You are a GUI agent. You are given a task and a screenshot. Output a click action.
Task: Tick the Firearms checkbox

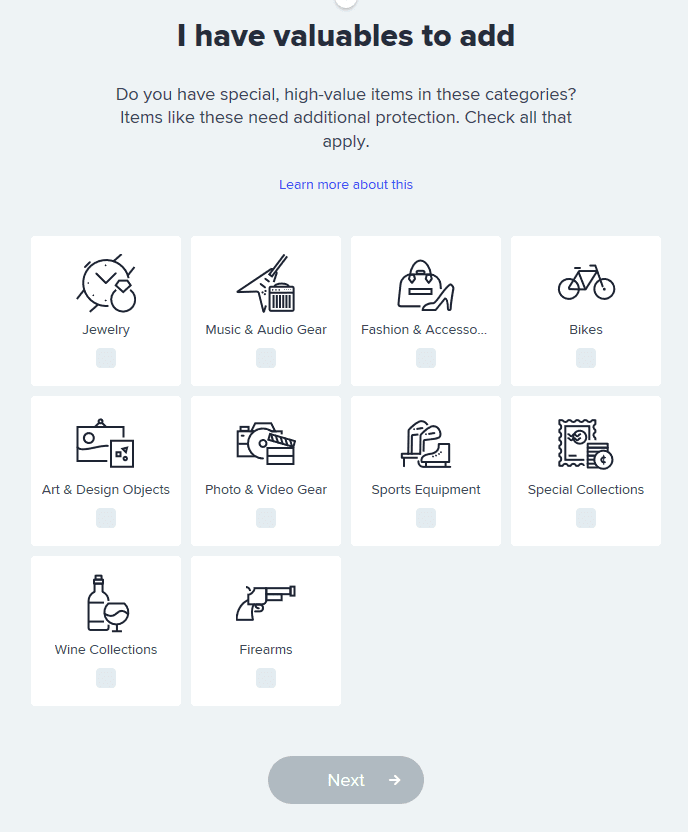pyautogui.click(x=266, y=678)
